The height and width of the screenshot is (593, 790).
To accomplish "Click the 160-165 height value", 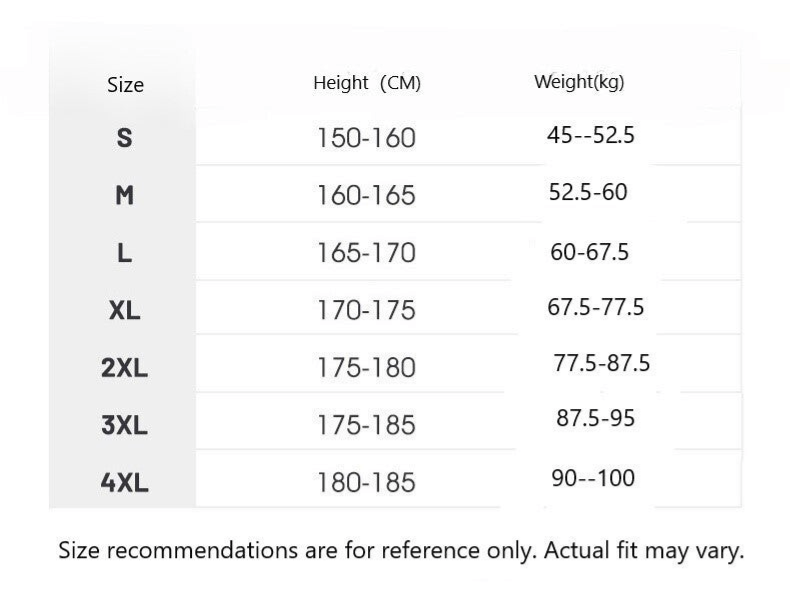I will (x=366, y=195).
